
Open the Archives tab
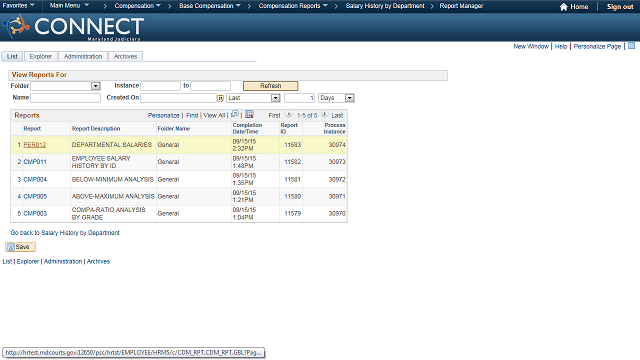125,56
